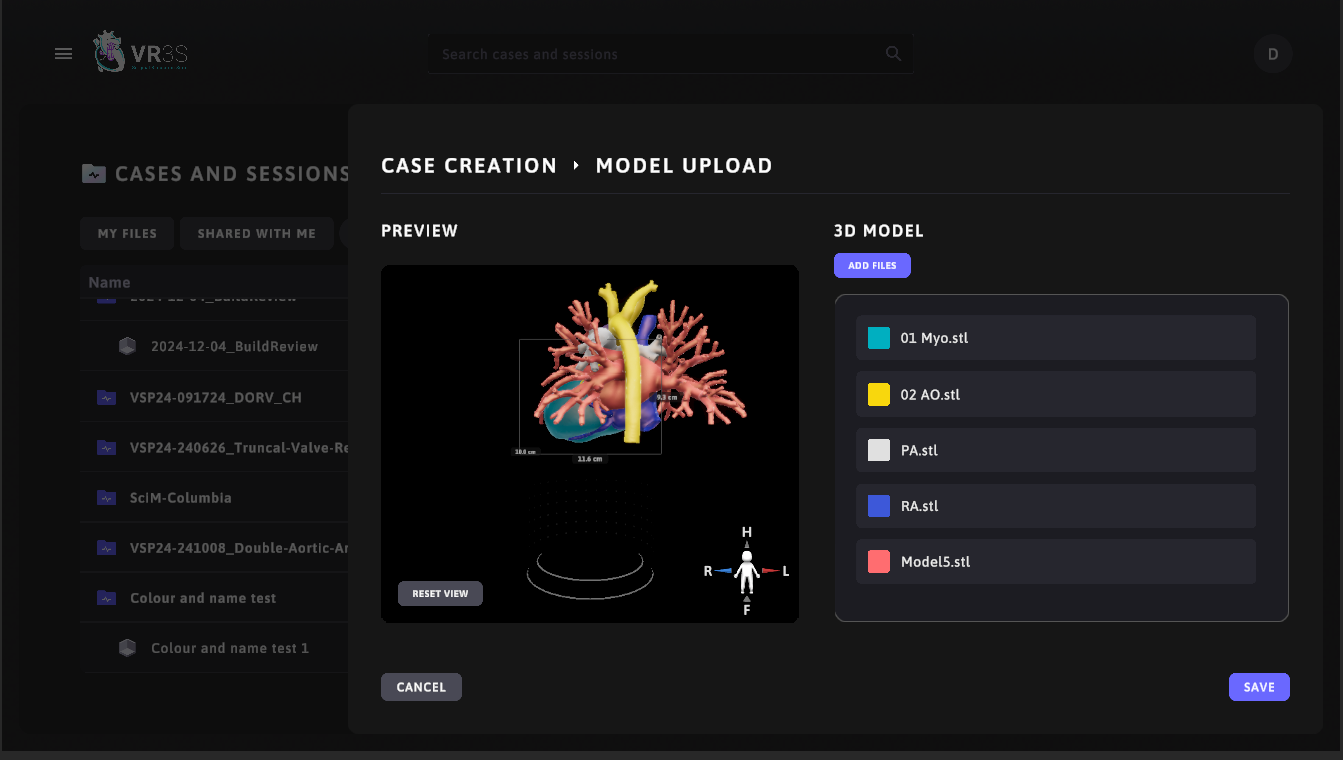Switch to the Shared With Me tab
Viewport: 1343px width, 760px height.
(256, 234)
